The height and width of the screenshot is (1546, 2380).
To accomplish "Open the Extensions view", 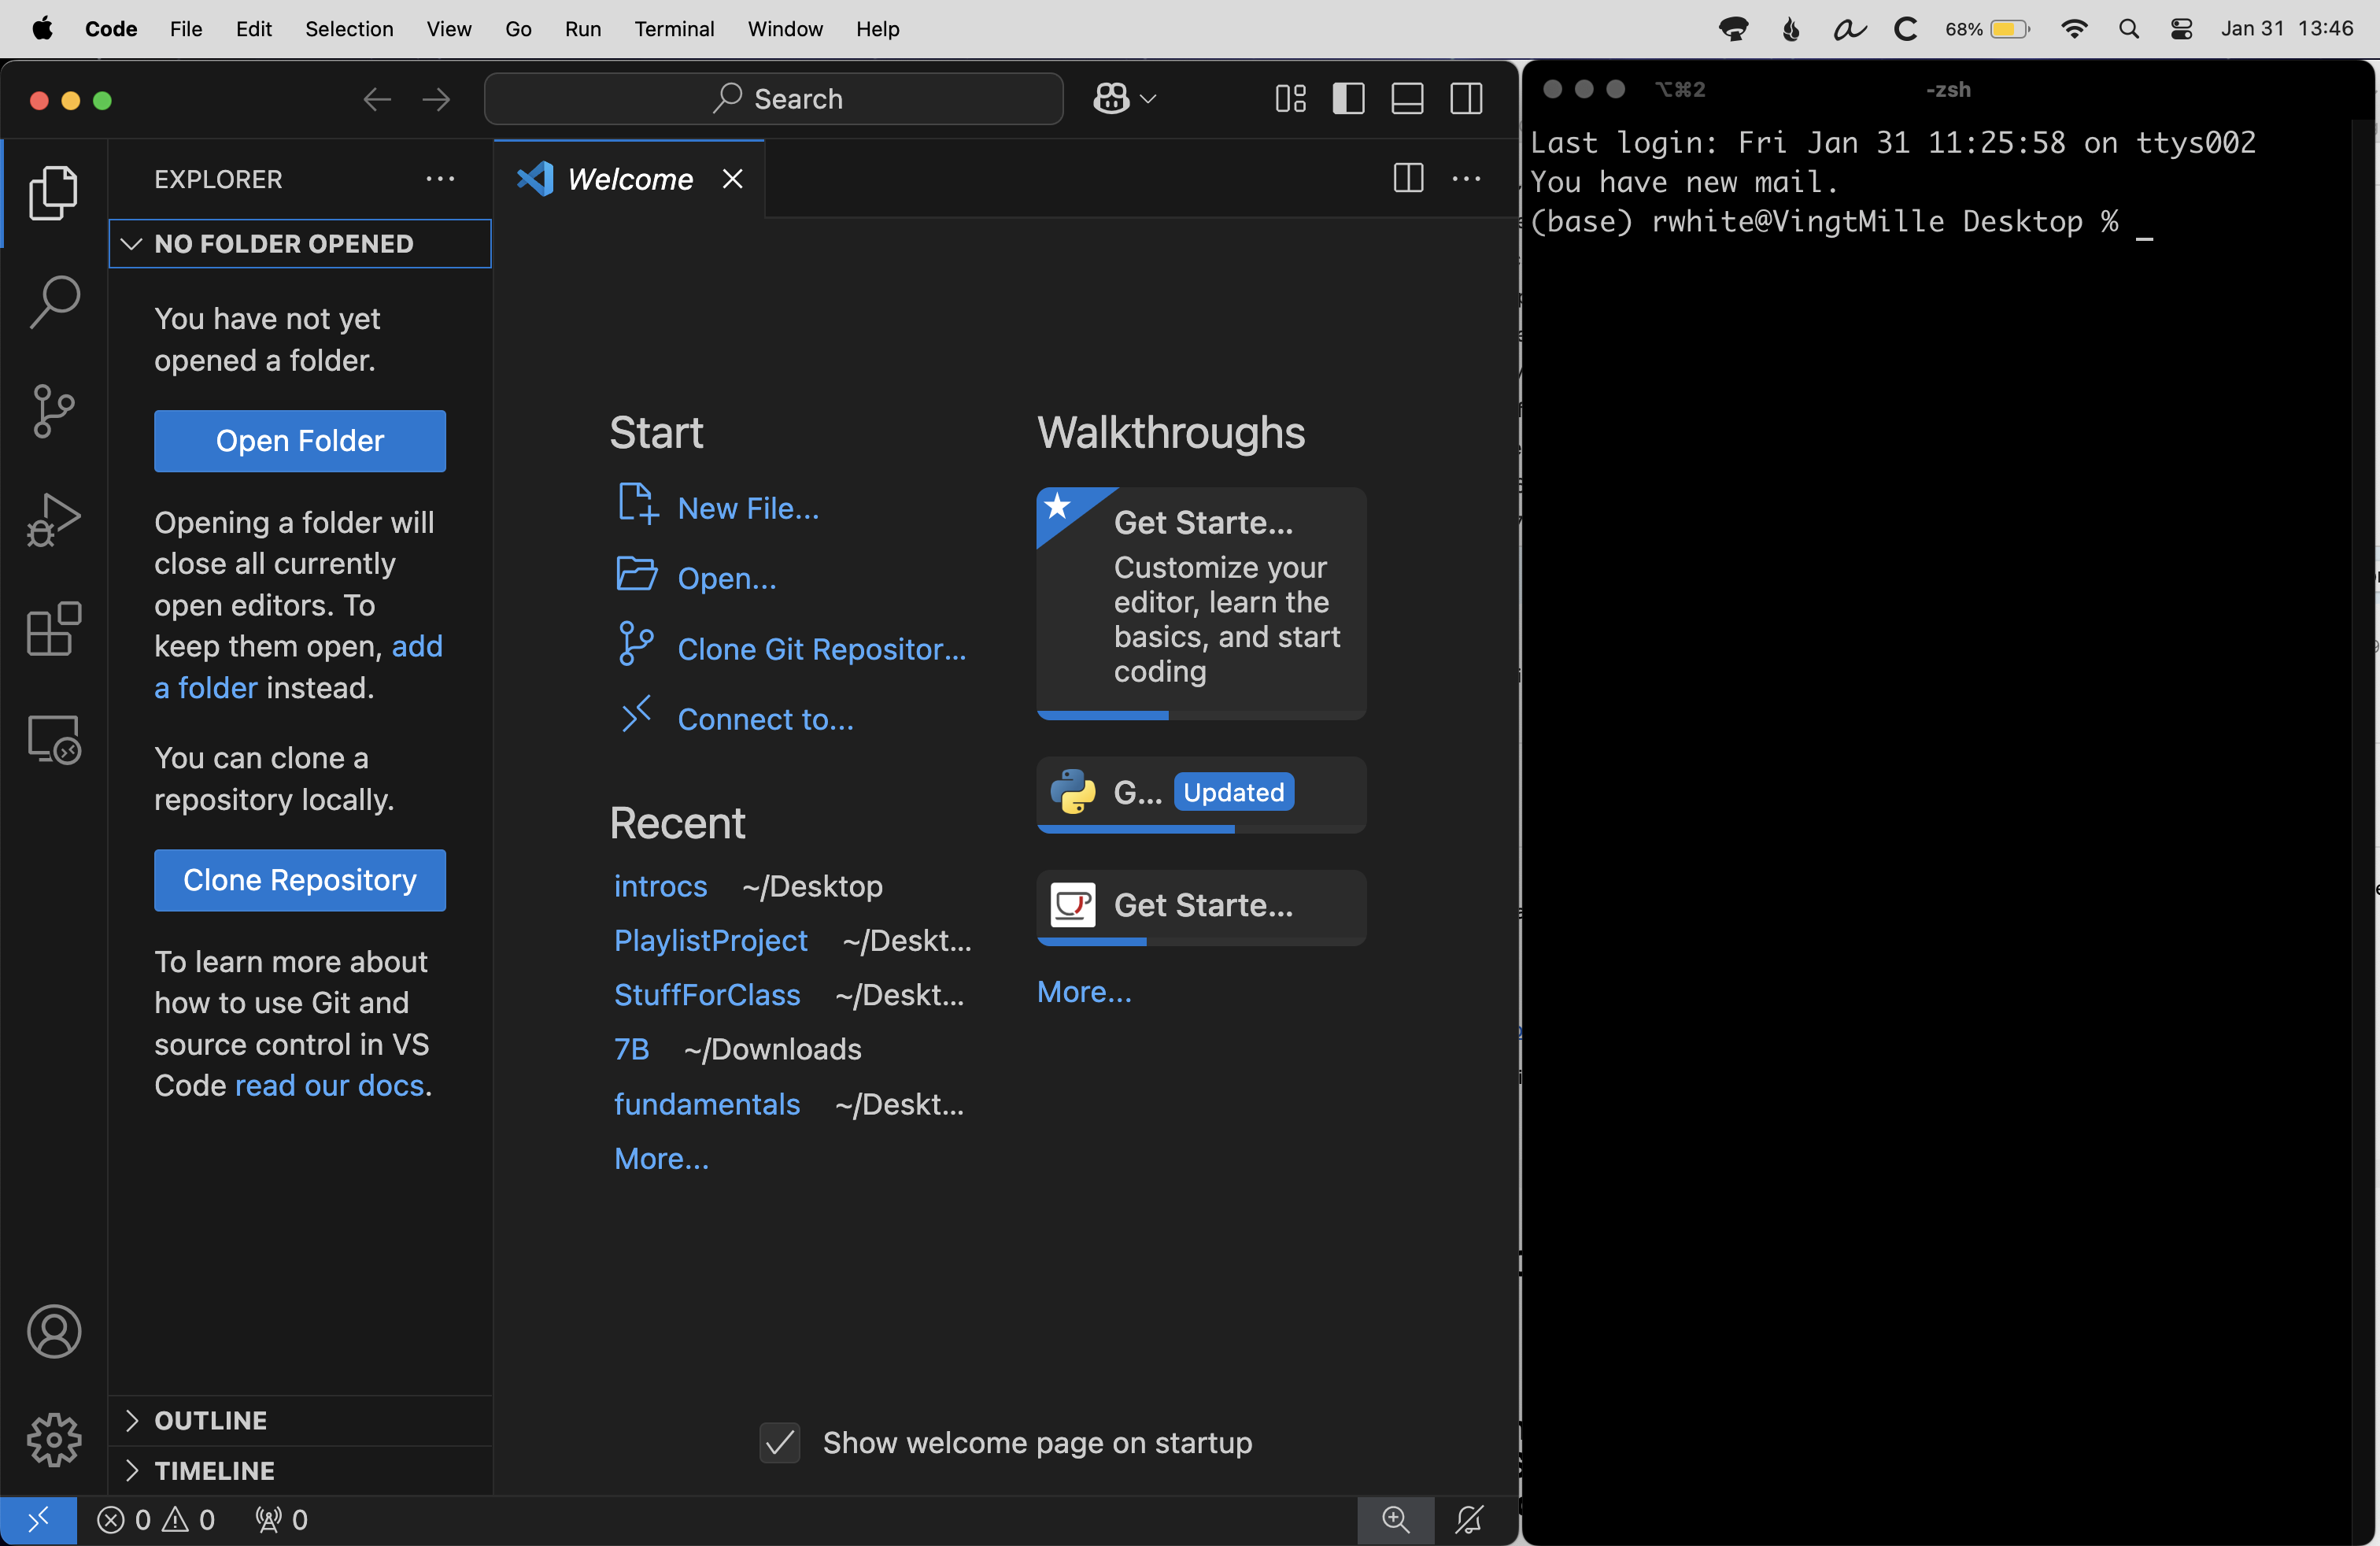I will [x=53, y=629].
